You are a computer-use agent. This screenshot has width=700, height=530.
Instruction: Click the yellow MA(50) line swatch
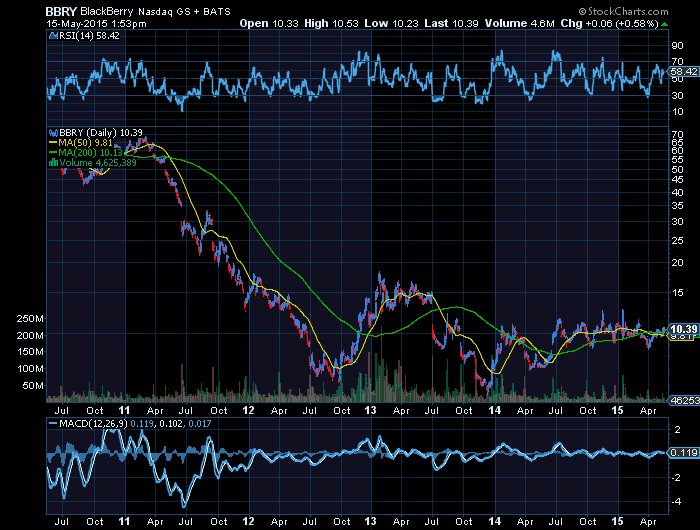click(x=53, y=143)
